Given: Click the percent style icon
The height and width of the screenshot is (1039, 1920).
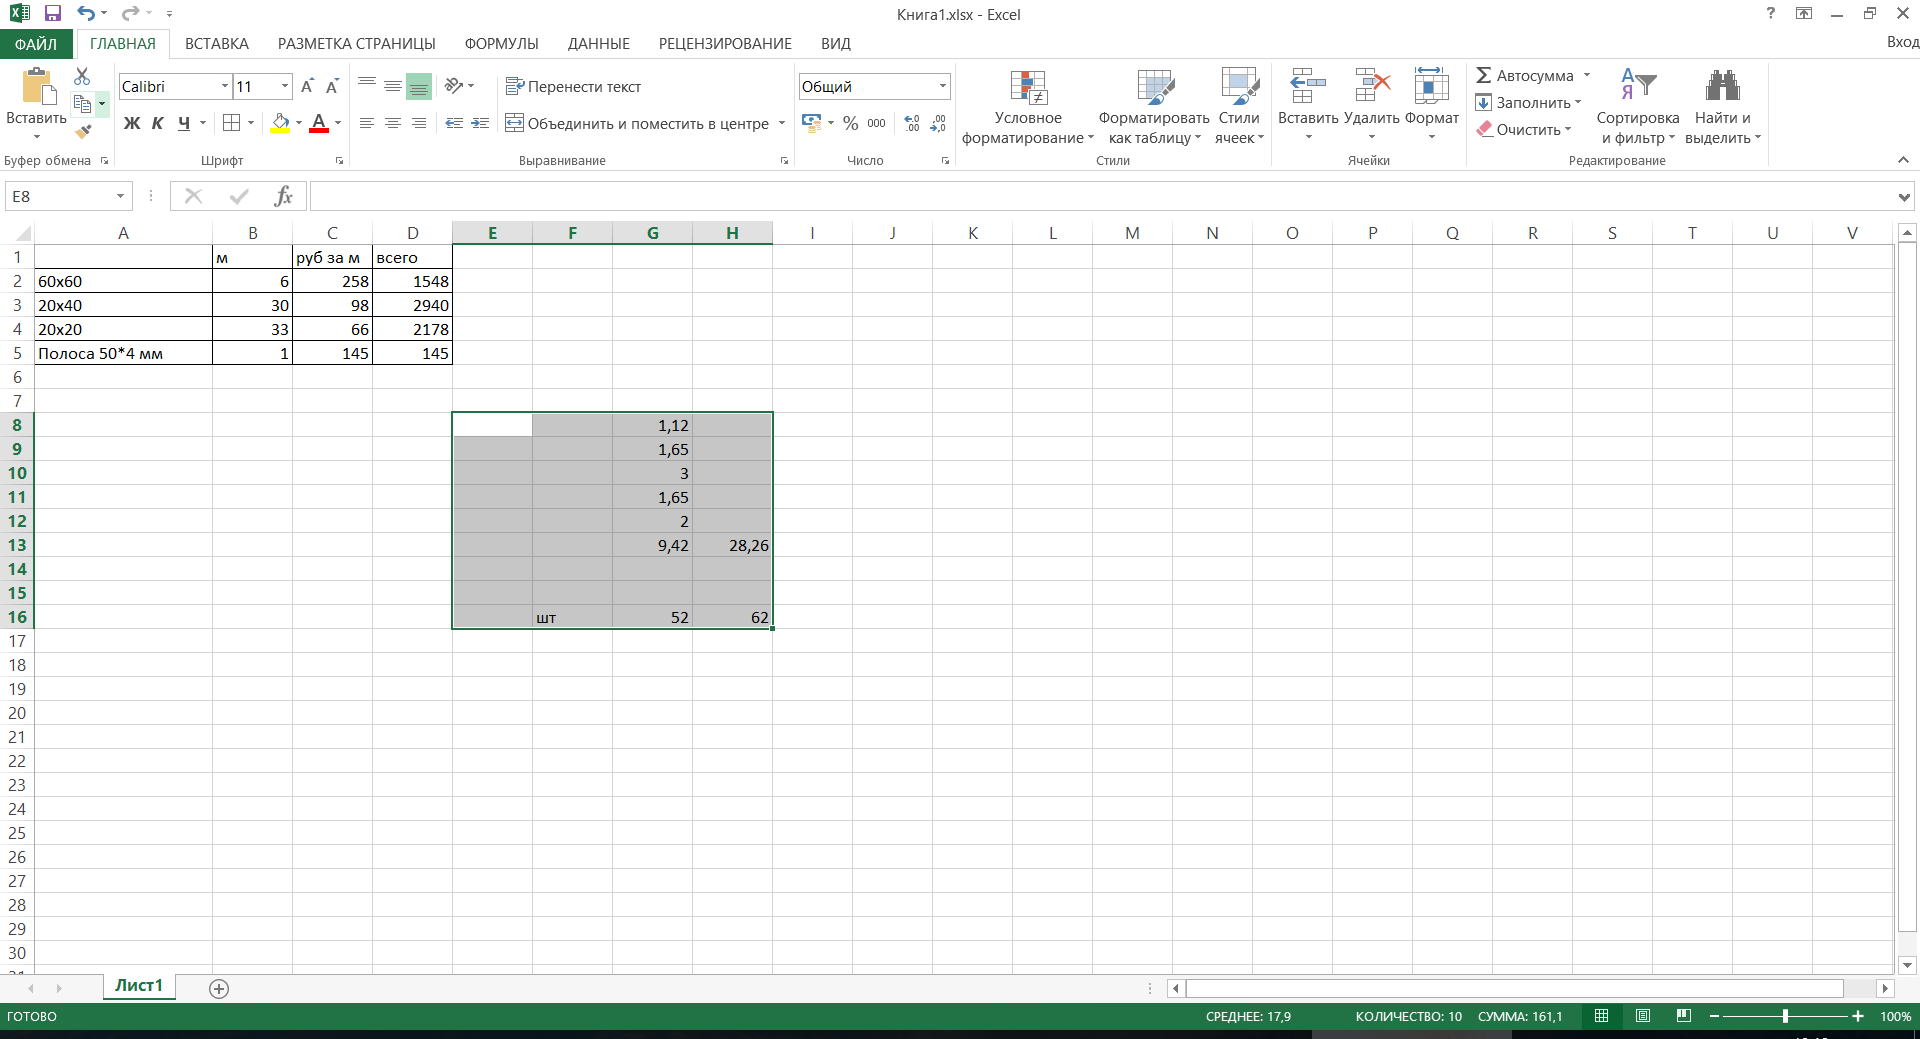Looking at the screenshot, I should (x=850, y=123).
